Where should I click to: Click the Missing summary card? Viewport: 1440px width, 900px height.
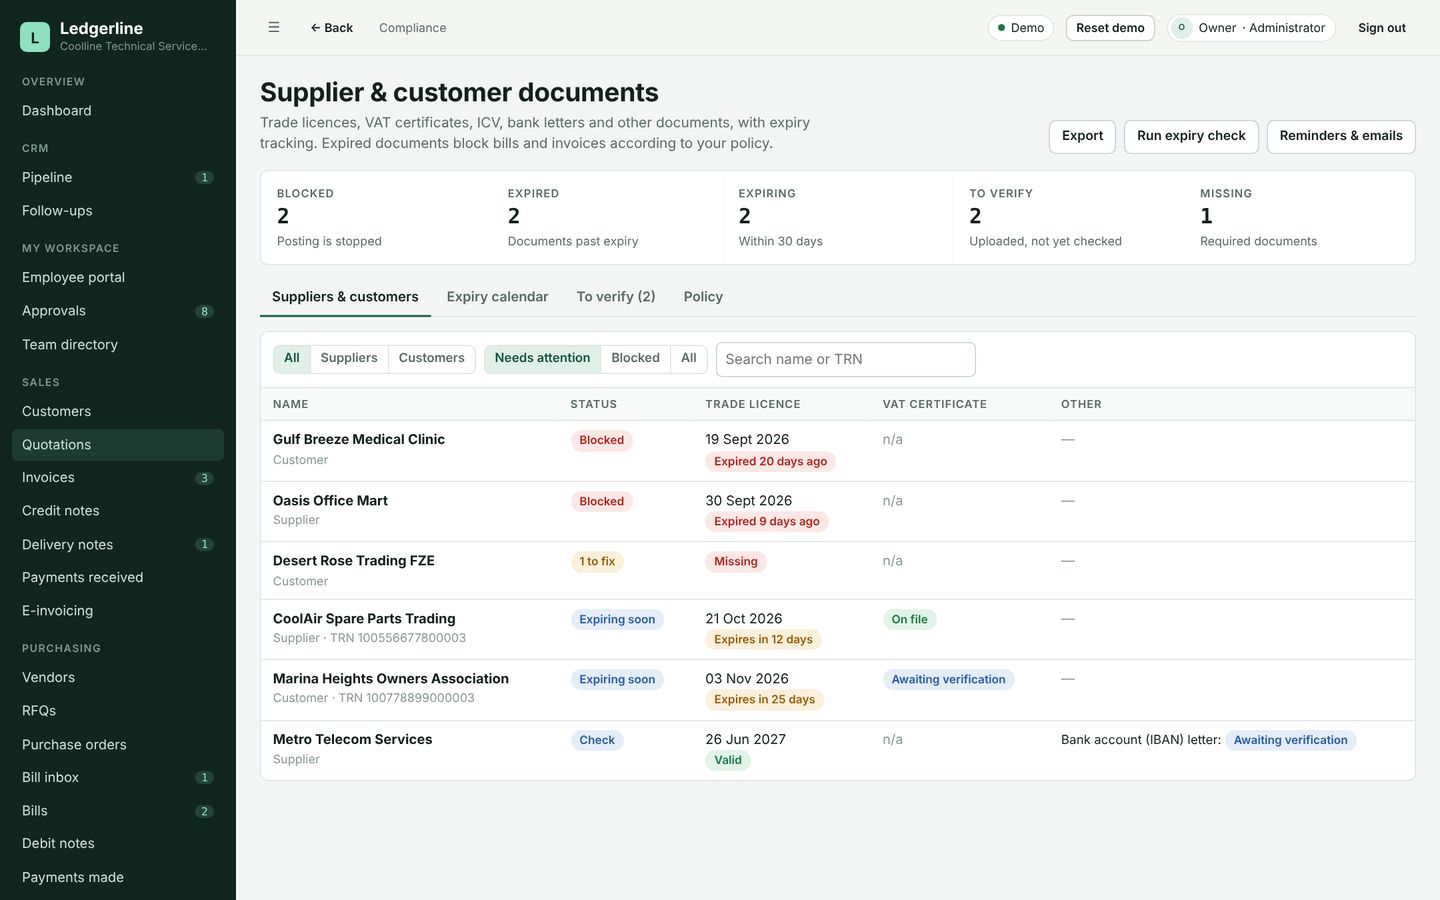pyautogui.click(x=1299, y=217)
